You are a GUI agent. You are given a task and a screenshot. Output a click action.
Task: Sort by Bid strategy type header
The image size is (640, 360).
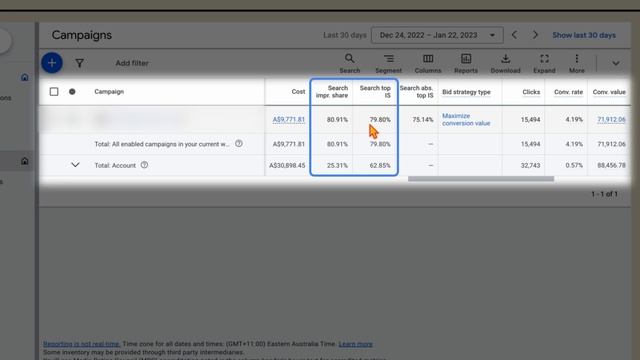coord(466,92)
